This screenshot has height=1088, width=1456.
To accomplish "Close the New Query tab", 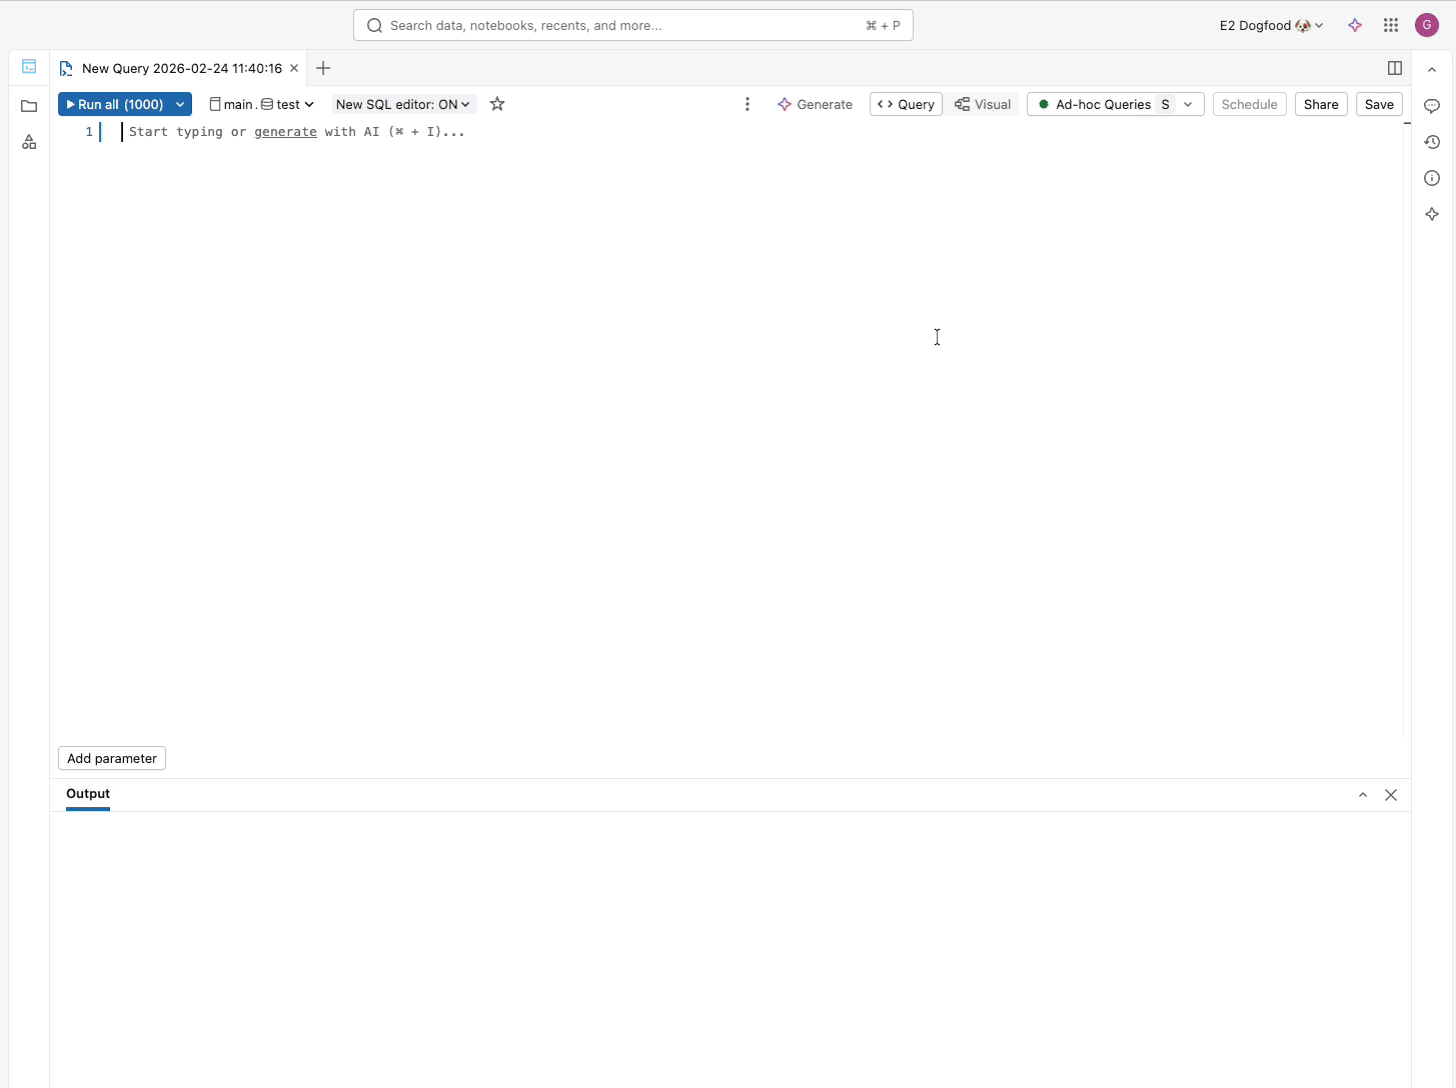I will click(294, 68).
